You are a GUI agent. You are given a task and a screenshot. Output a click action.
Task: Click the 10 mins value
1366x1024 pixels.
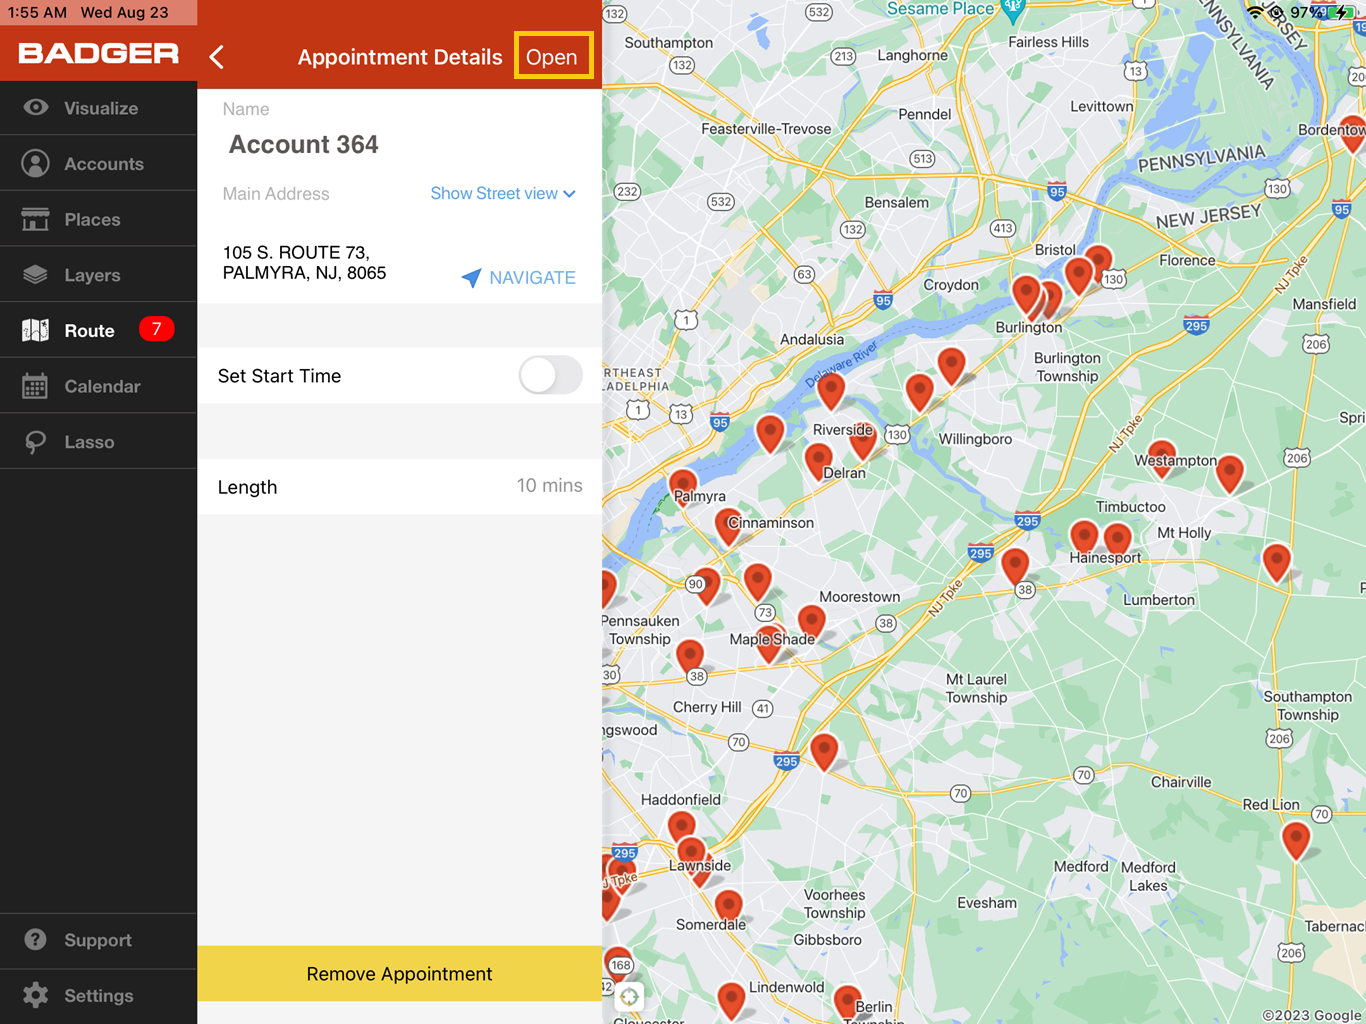[x=549, y=485]
